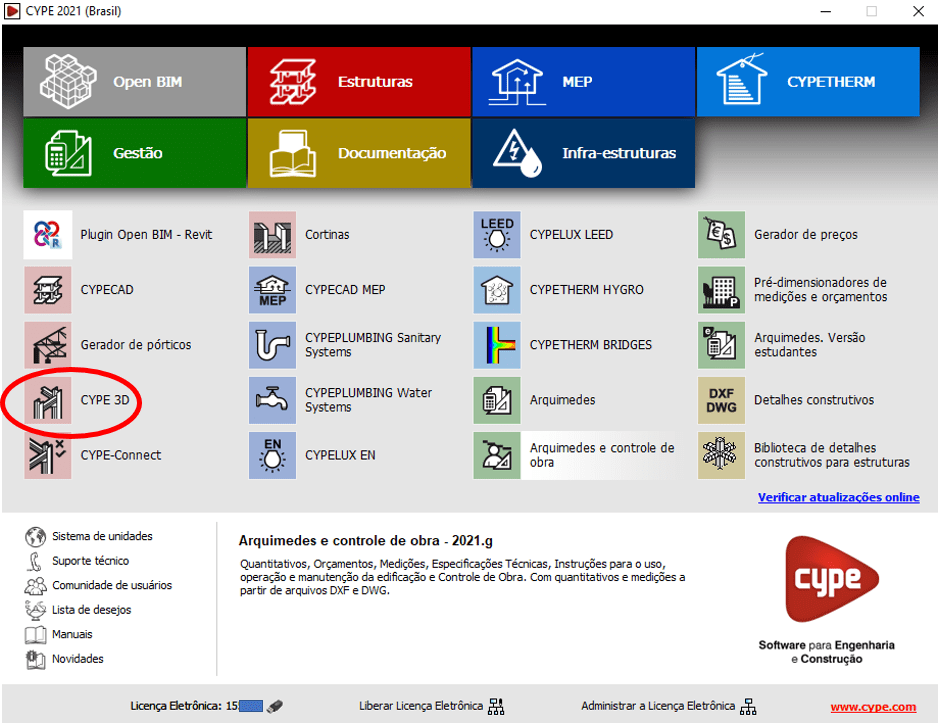Launch Plugin Open BIM - Revit icon
Viewport: 939px width, 725px height.
(x=48, y=235)
